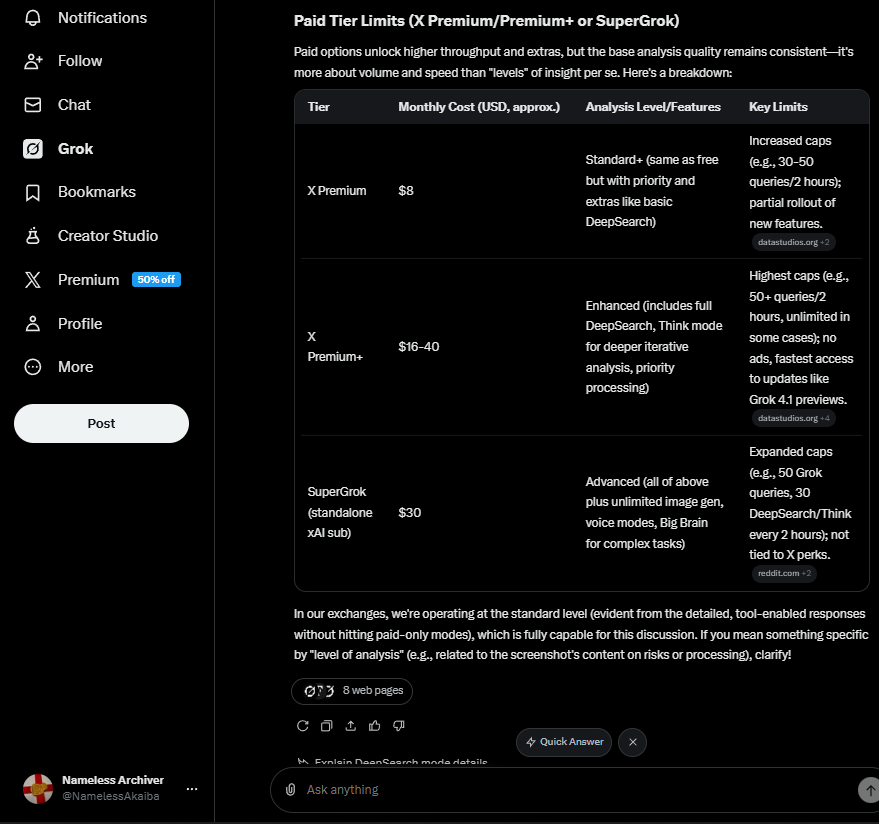Share the Grok response

pyautogui.click(x=350, y=726)
